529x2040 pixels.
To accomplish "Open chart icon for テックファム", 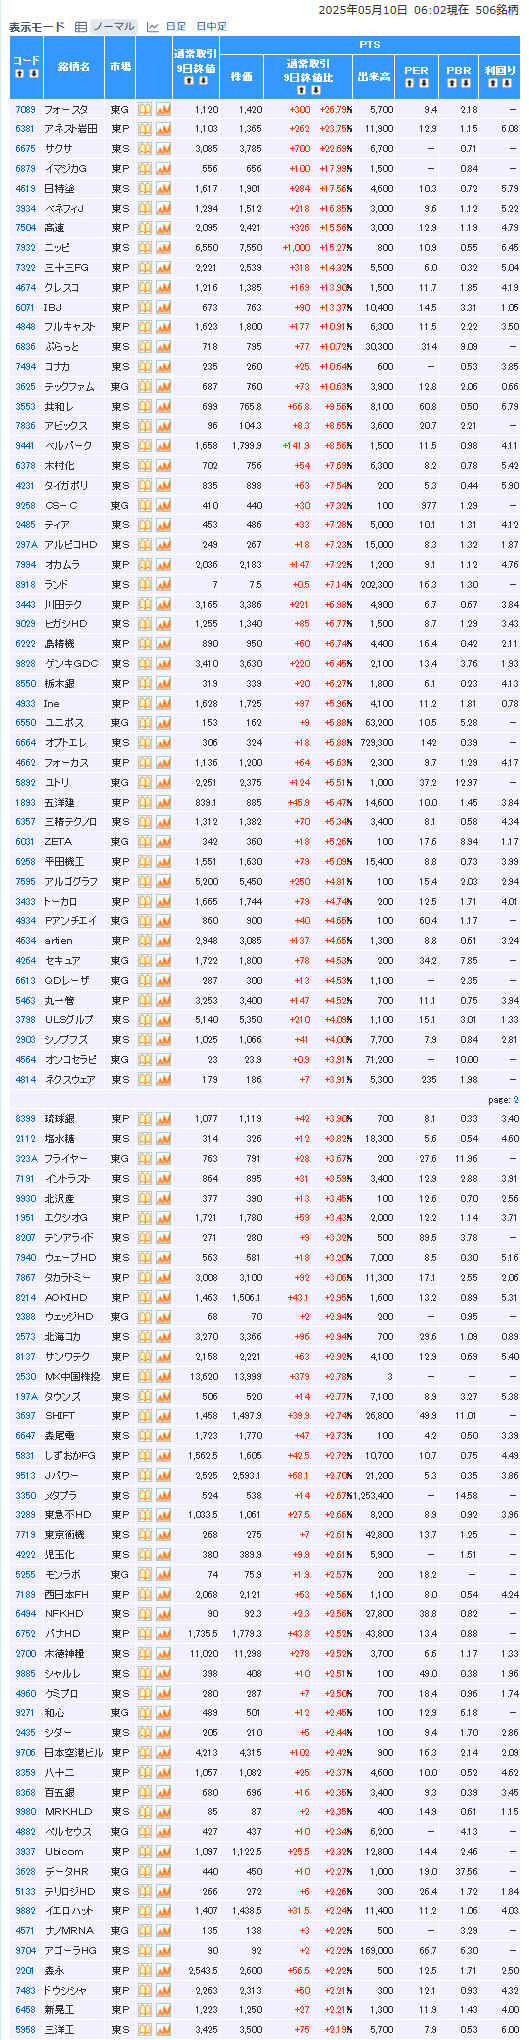I will [x=163, y=386].
